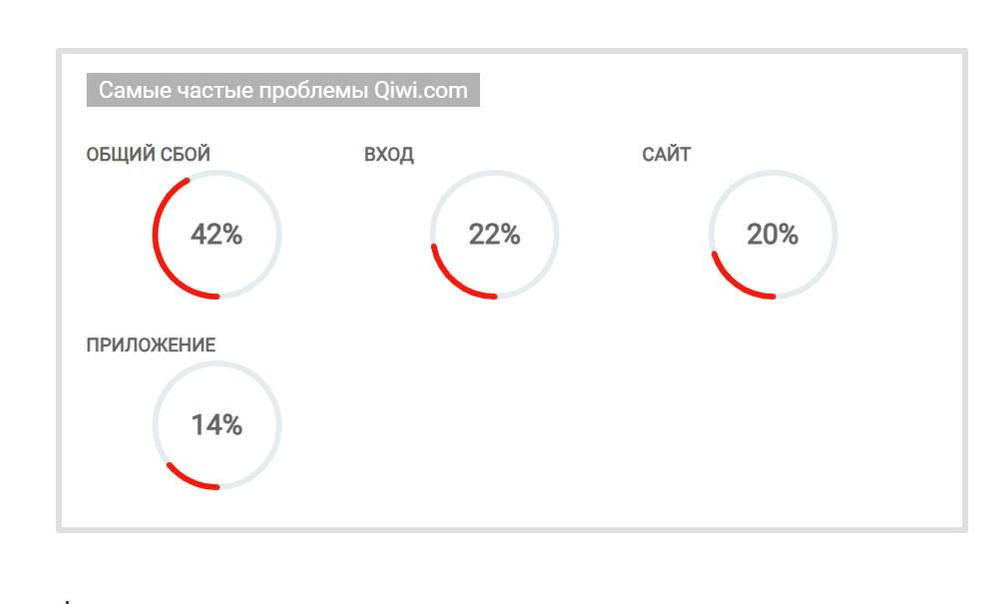
Task: Select the "ОБЩИЙ СБОЙ" label
Action: 148,155
